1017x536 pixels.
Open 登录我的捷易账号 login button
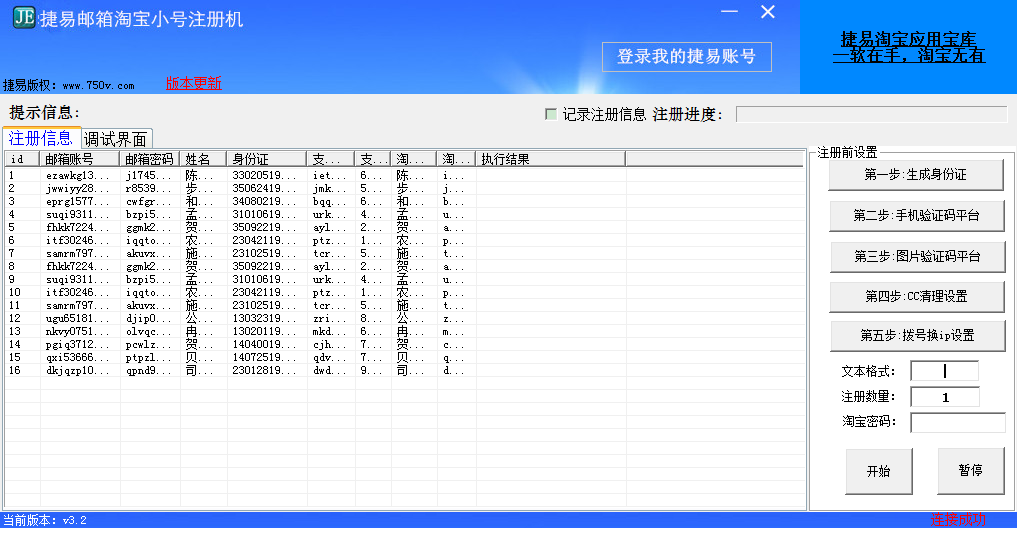pyautogui.click(x=687, y=56)
